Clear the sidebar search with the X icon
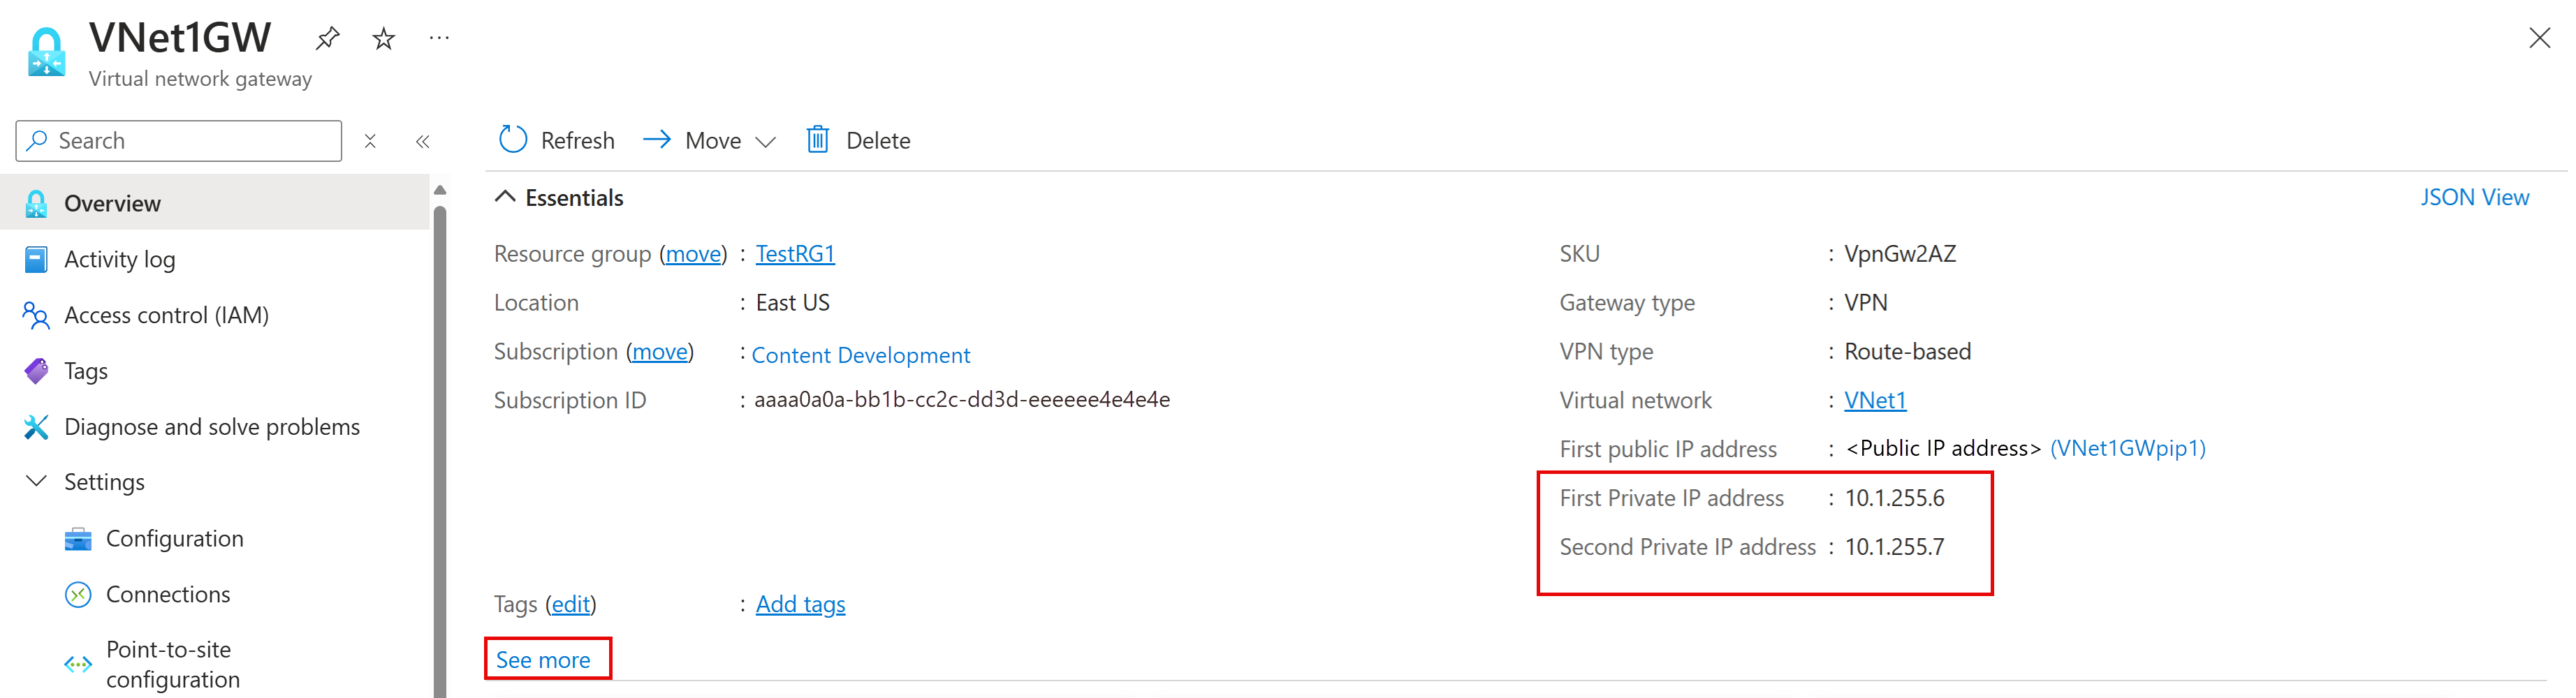The width and height of the screenshot is (2576, 698). click(x=370, y=141)
